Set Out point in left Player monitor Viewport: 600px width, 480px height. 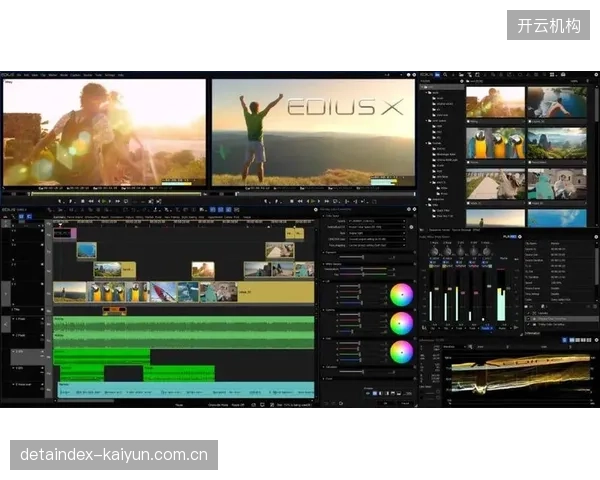pos(71,201)
